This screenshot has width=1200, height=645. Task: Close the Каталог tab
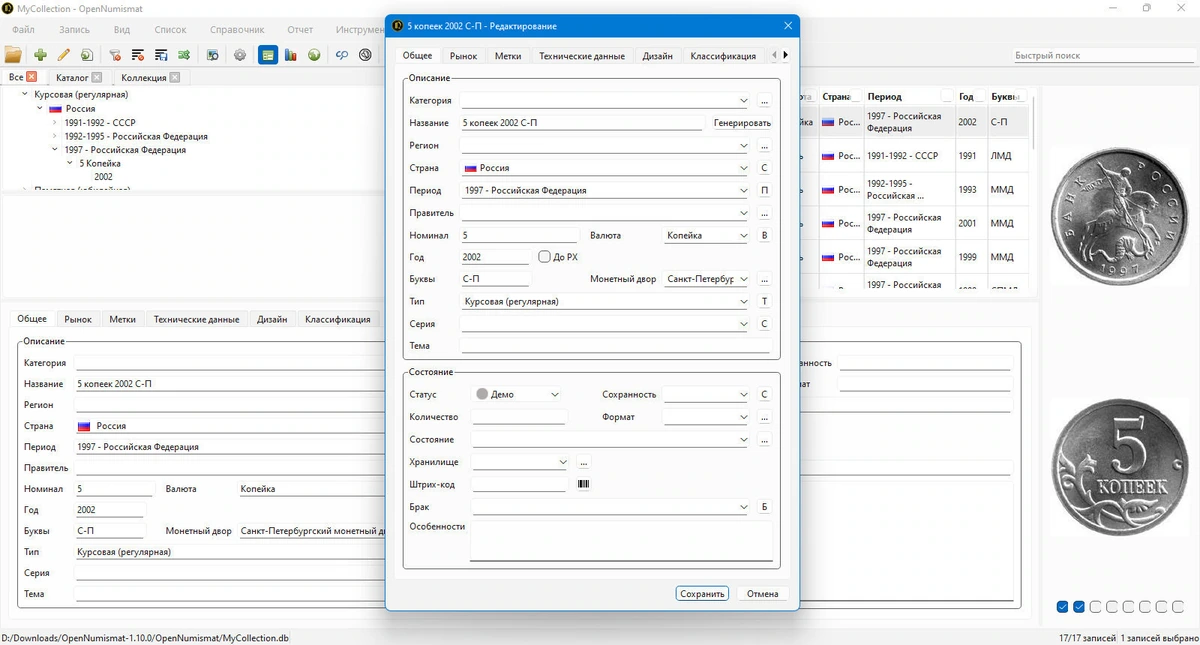point(96,77)
